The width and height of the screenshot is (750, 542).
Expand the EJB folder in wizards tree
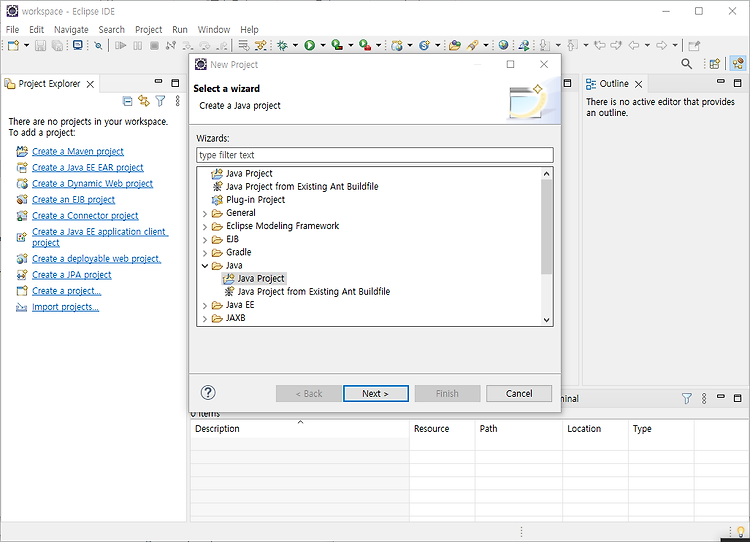tap(205, 240)
